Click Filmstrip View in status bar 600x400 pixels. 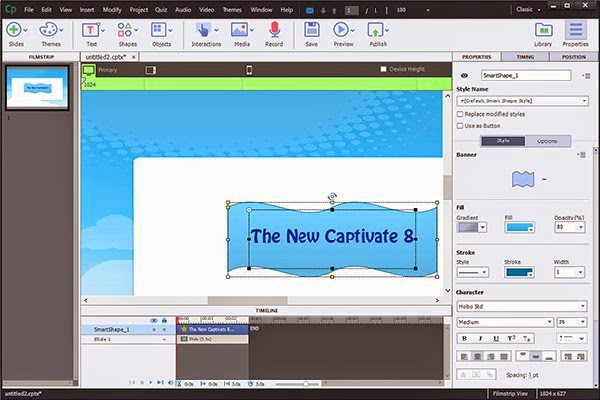[x=510, y=394]
